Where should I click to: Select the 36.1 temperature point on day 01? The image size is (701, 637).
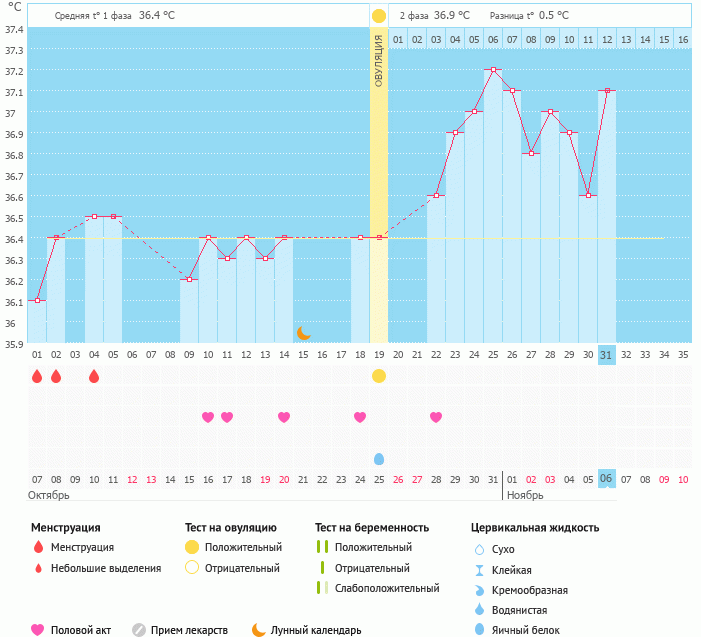click(x=37, y=300)
